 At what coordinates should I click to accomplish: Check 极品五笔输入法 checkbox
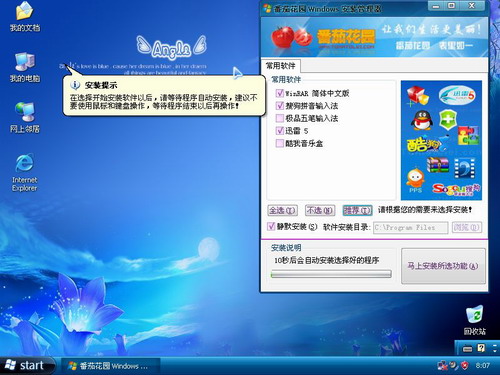[x=280, y=118]
